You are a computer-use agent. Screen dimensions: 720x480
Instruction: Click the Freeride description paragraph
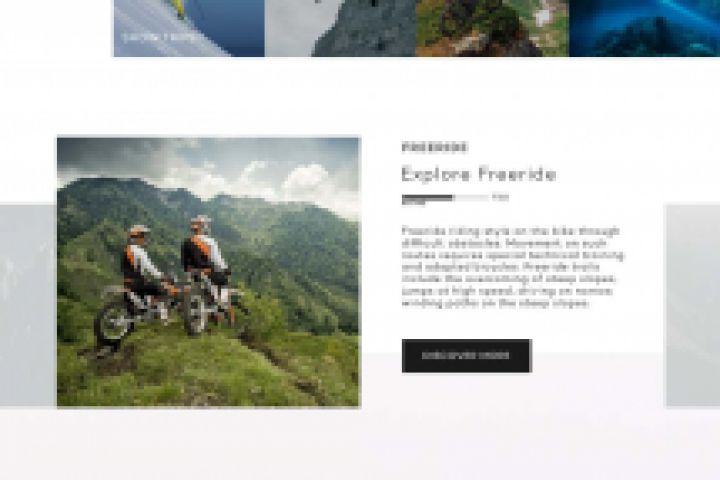coord(512,267)
